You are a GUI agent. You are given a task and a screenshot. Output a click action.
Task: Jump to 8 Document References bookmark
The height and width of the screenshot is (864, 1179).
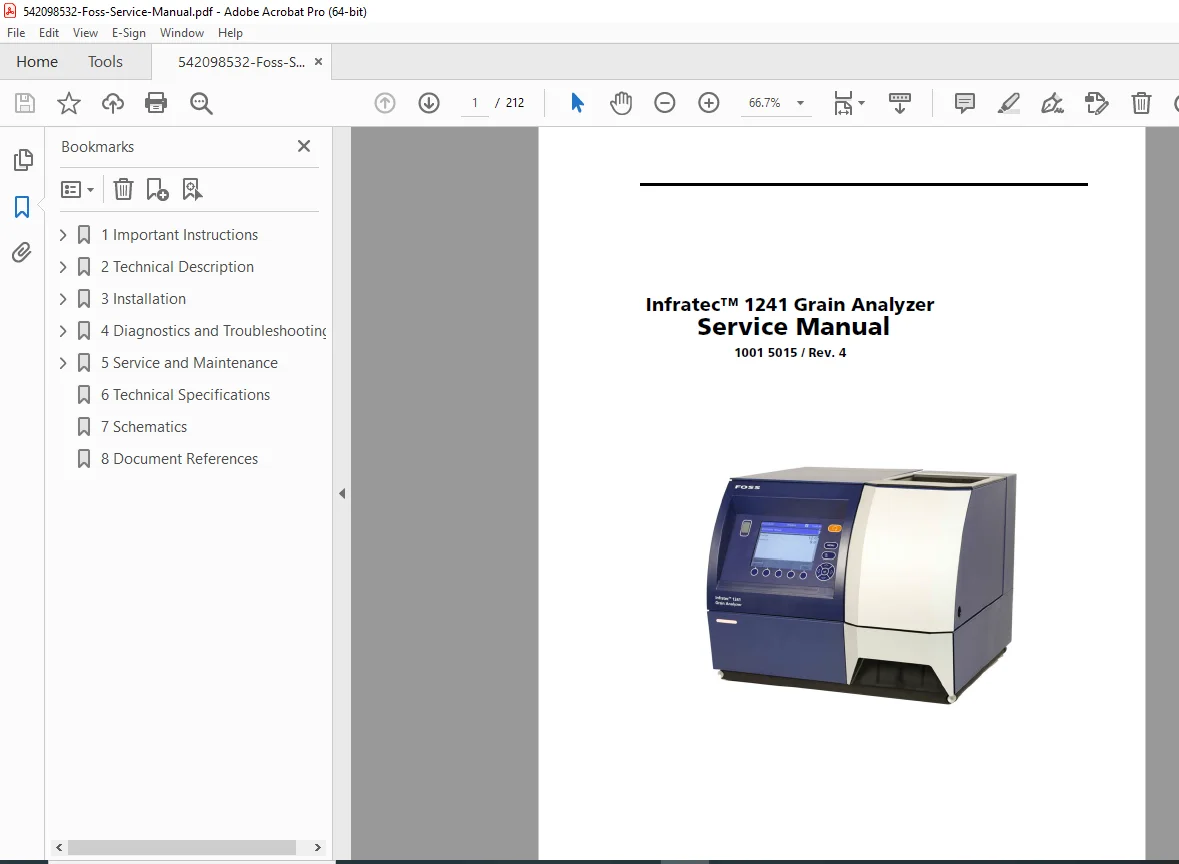point(179,459)
